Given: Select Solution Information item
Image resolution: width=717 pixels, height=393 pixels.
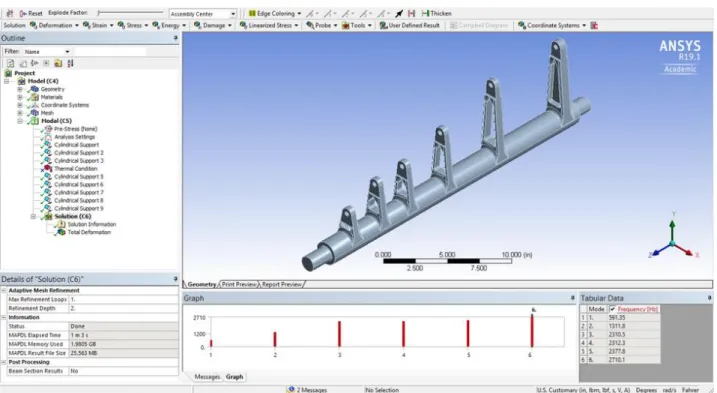Looking at the screenshot, I should coord(91,224).
